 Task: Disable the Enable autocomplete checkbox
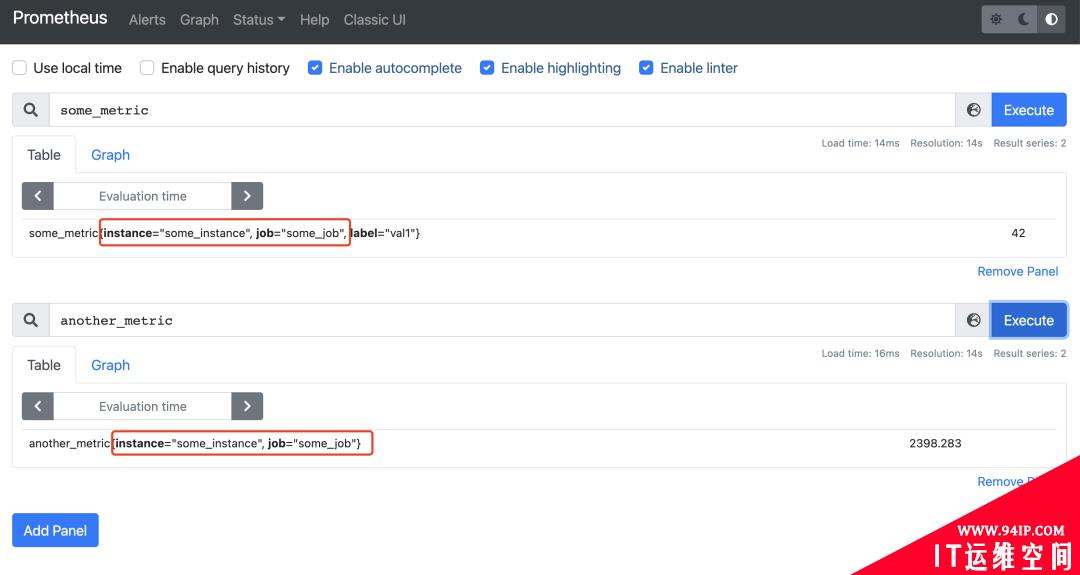pos(315,67)
